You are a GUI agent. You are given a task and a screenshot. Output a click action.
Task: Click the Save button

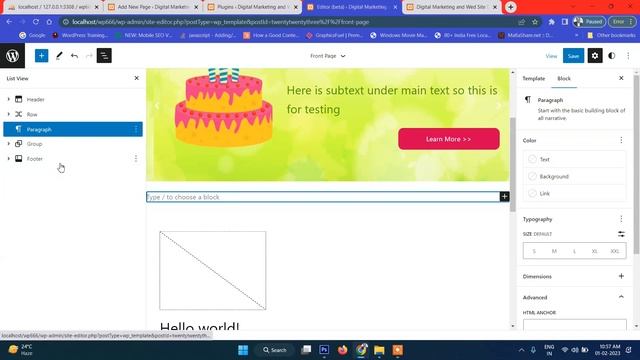pos(573,56)
